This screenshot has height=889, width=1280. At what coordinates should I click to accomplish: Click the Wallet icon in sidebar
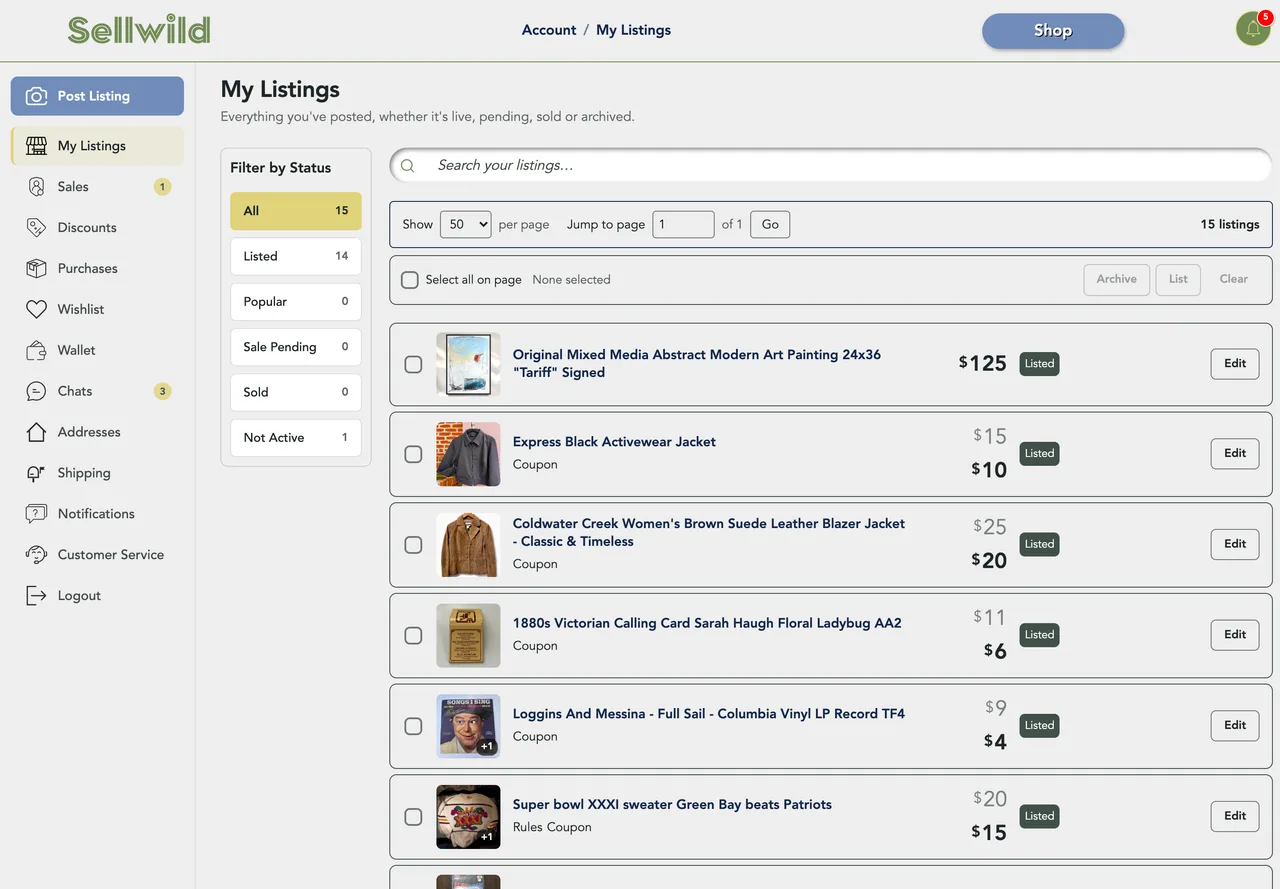pos(37,351)
